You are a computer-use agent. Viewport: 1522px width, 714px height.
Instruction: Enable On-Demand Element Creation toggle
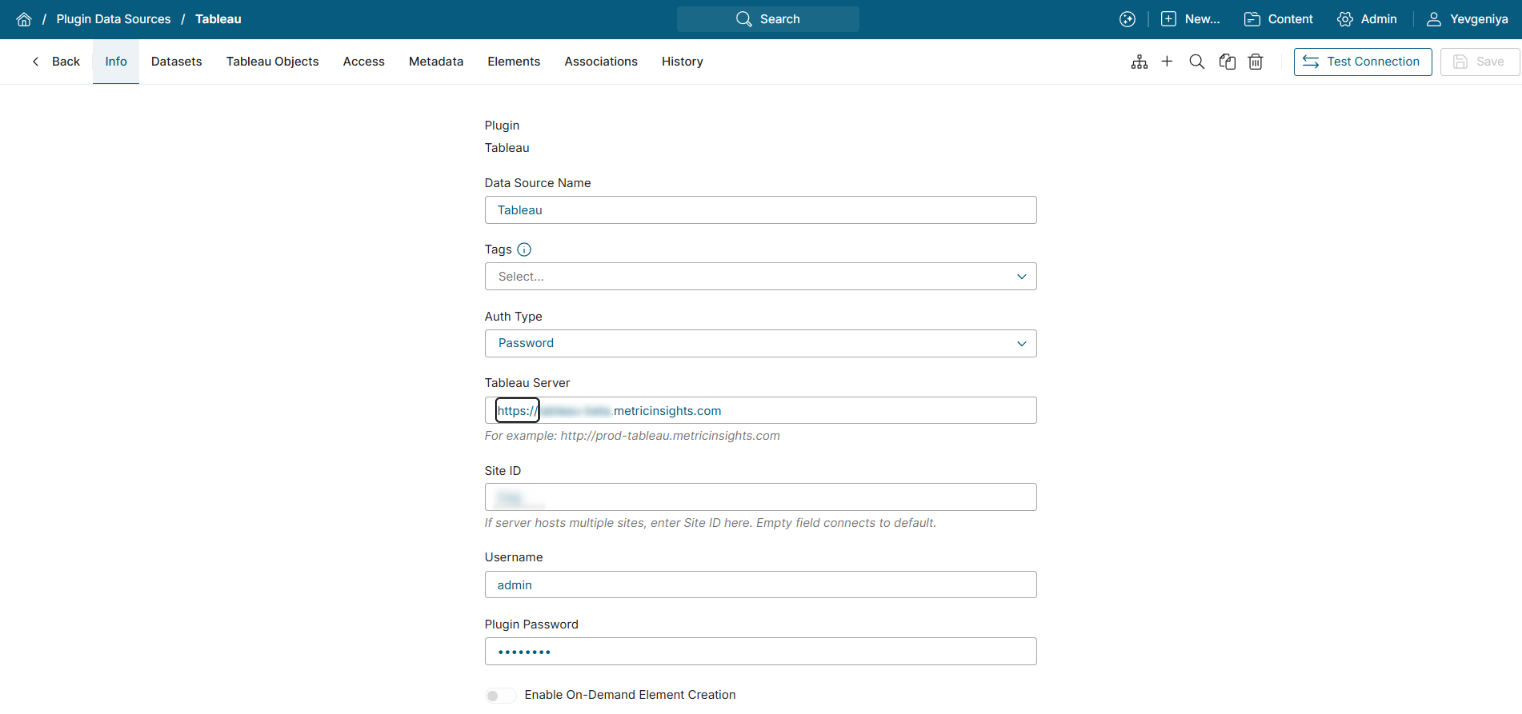500,695
